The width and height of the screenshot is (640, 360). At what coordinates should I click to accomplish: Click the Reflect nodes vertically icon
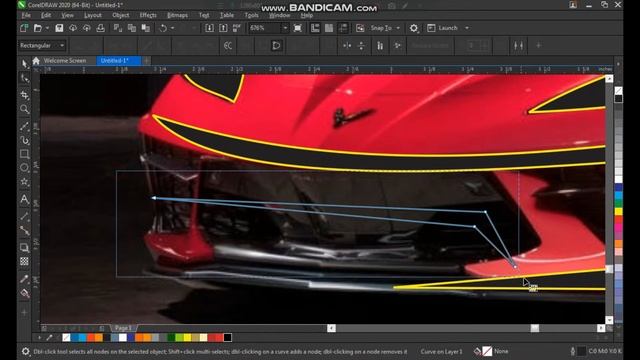pos(361,45)
